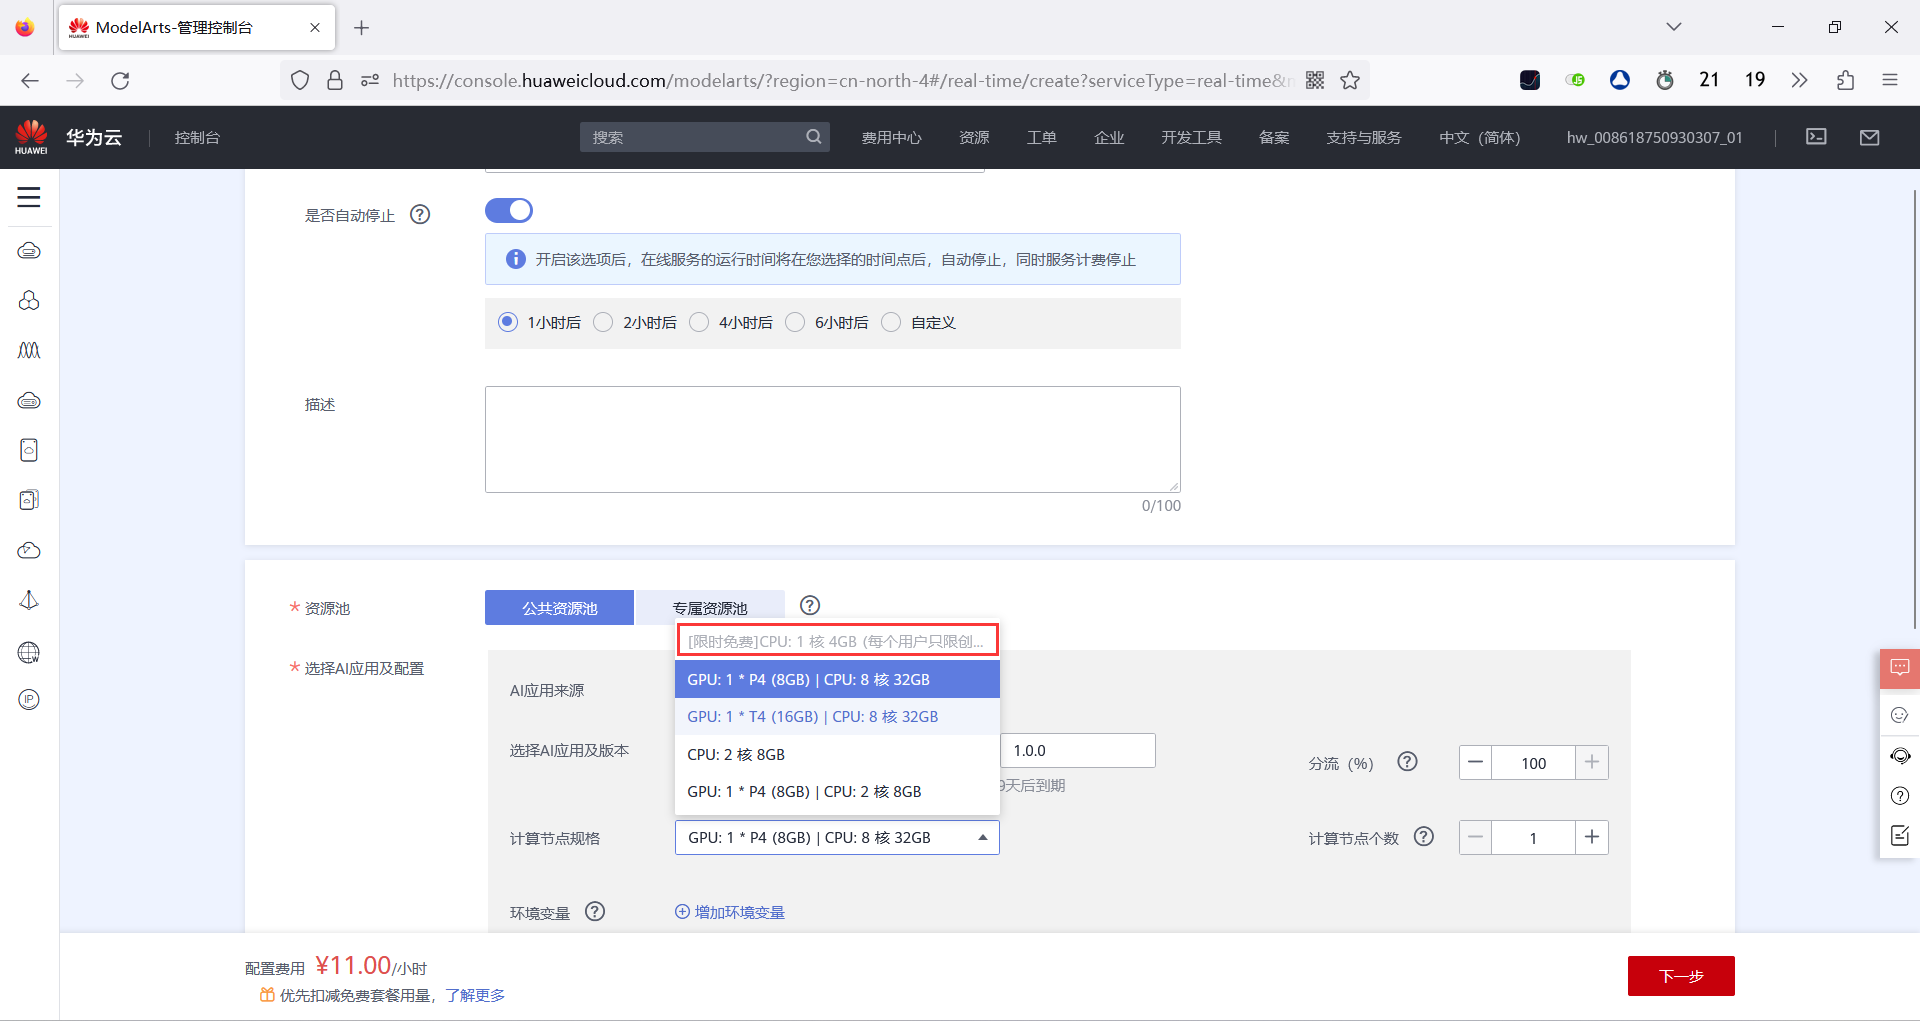The height and width of the screenshot is (1021, 1920).
Task: Open the left sidebar hamburger menu
Action: pyautogui.click(x=29, y=197)
